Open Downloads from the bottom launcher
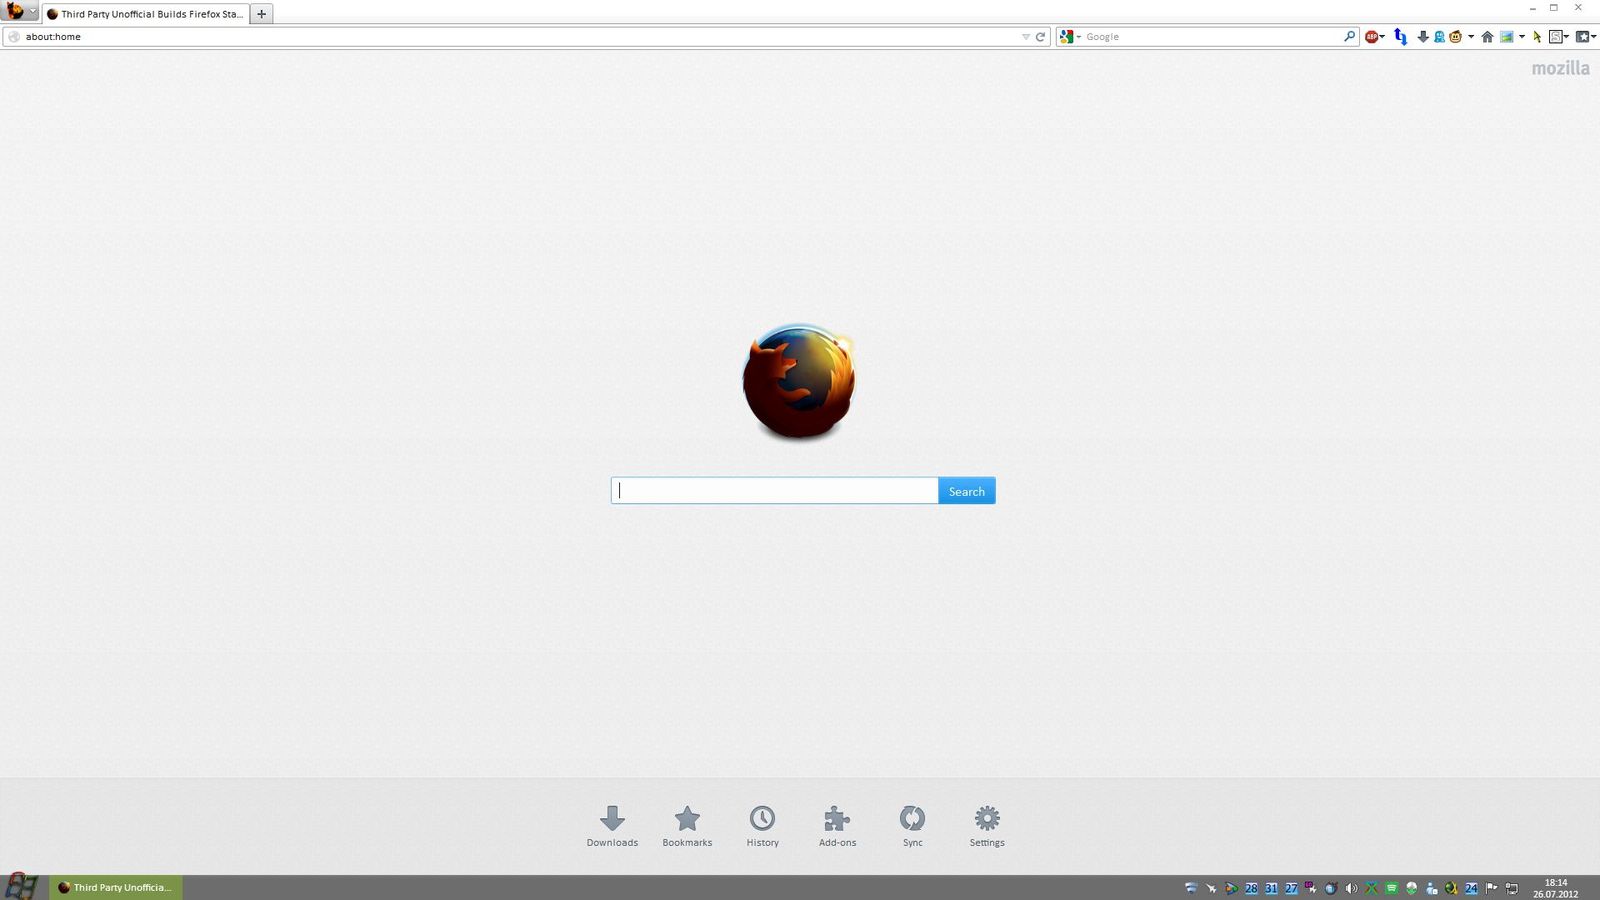This screenshot has width=1600, height=900. coord(612,826)
